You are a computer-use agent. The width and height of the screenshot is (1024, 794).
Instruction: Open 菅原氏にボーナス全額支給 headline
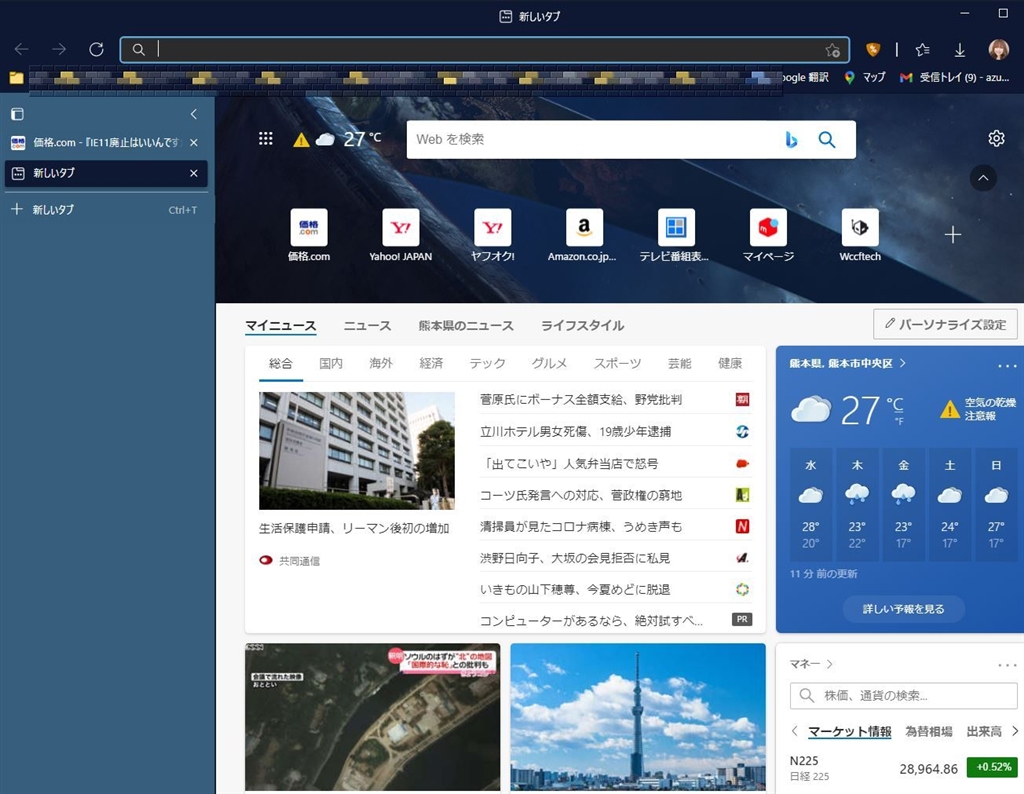pos(581,399)
